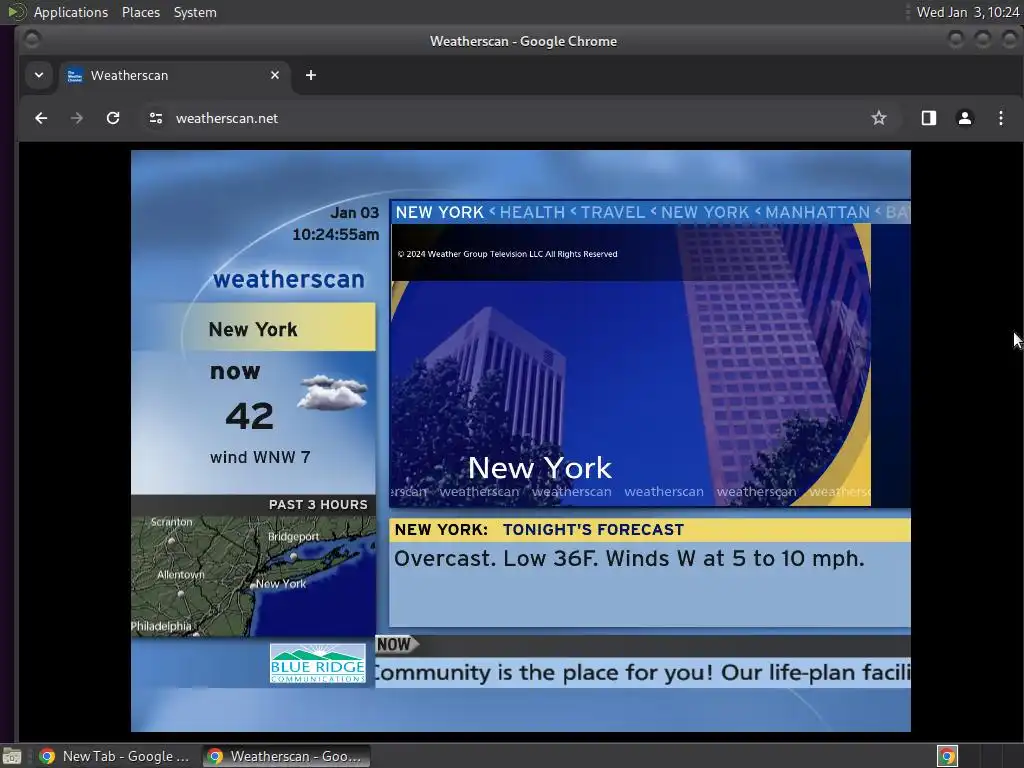Open Chrome three-dot menu
Viewport: 1024px width, 768px height.
(x=1000, y=118)
